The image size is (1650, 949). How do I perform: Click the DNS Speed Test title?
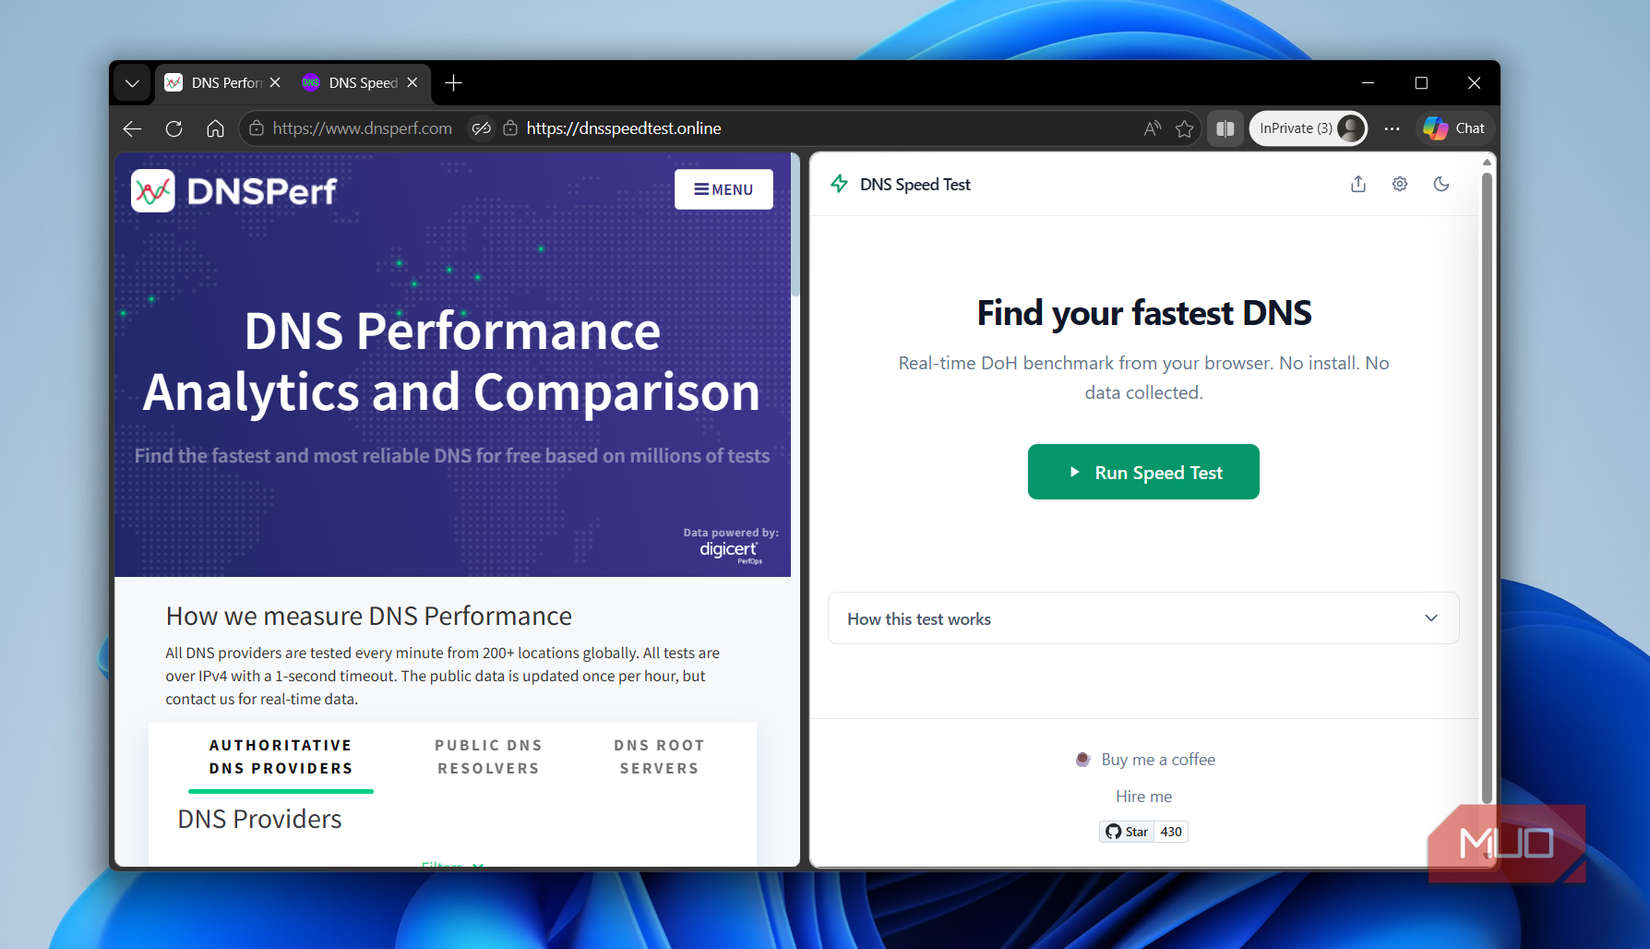coord(915,184)
